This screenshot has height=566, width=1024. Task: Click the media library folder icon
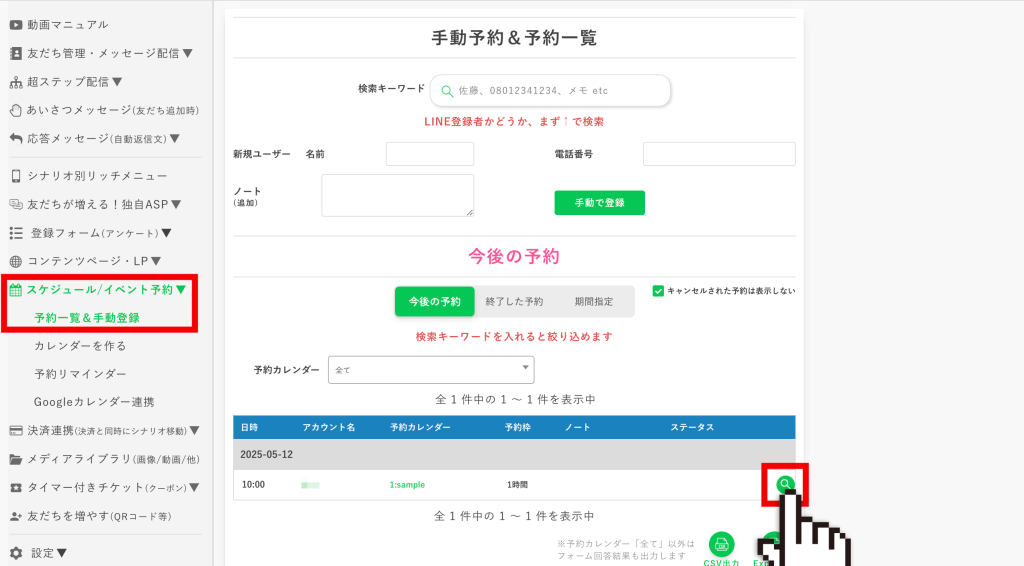[16, 460]
